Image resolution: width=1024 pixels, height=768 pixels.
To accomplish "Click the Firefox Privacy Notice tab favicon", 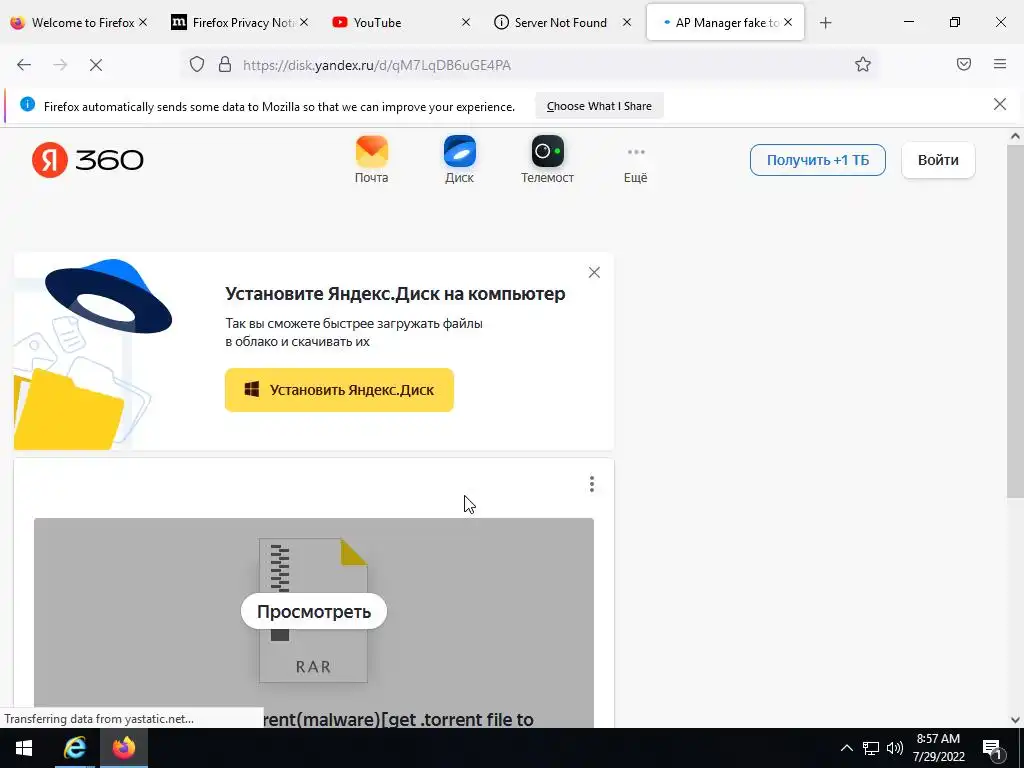I will (x=178, y=22).
